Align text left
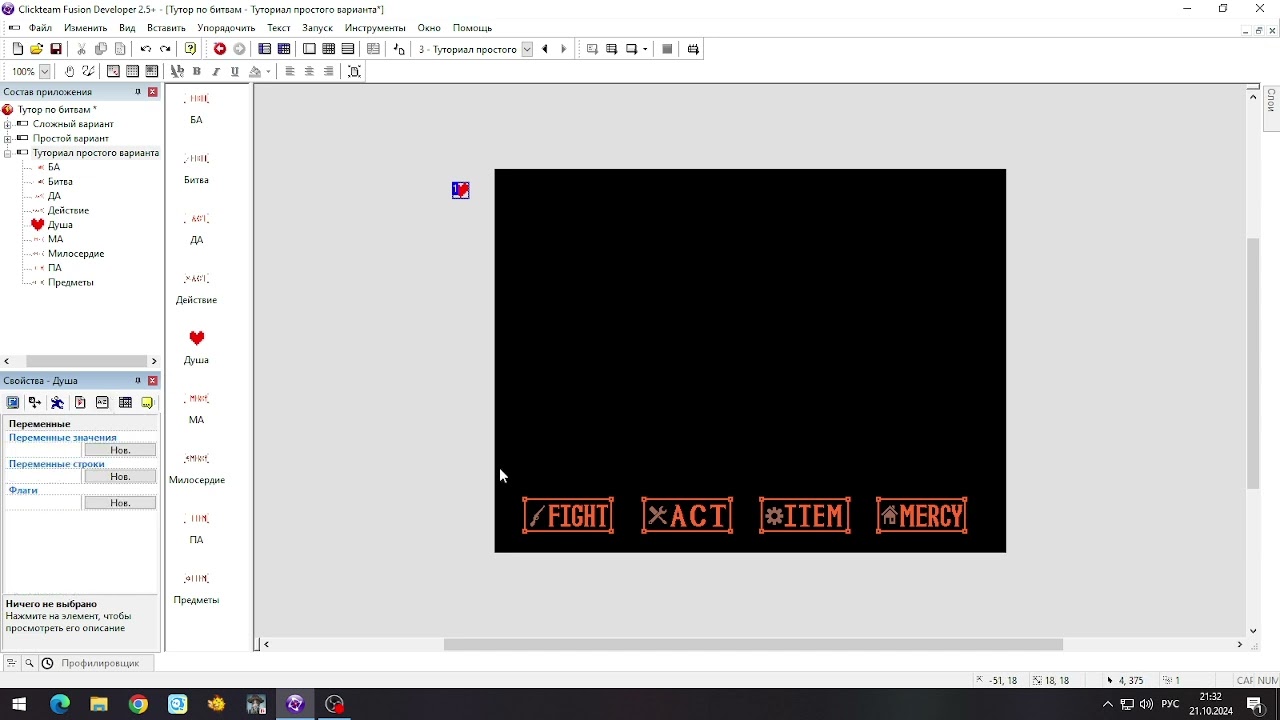Viewport: 1280px width, 720px height. tap(290, 71)
